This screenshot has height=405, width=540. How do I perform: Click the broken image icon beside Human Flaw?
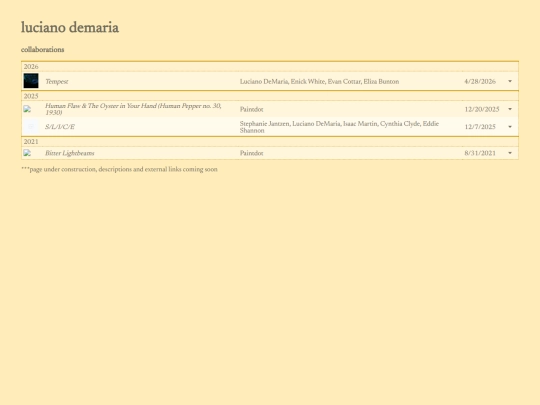pos(27,109)
